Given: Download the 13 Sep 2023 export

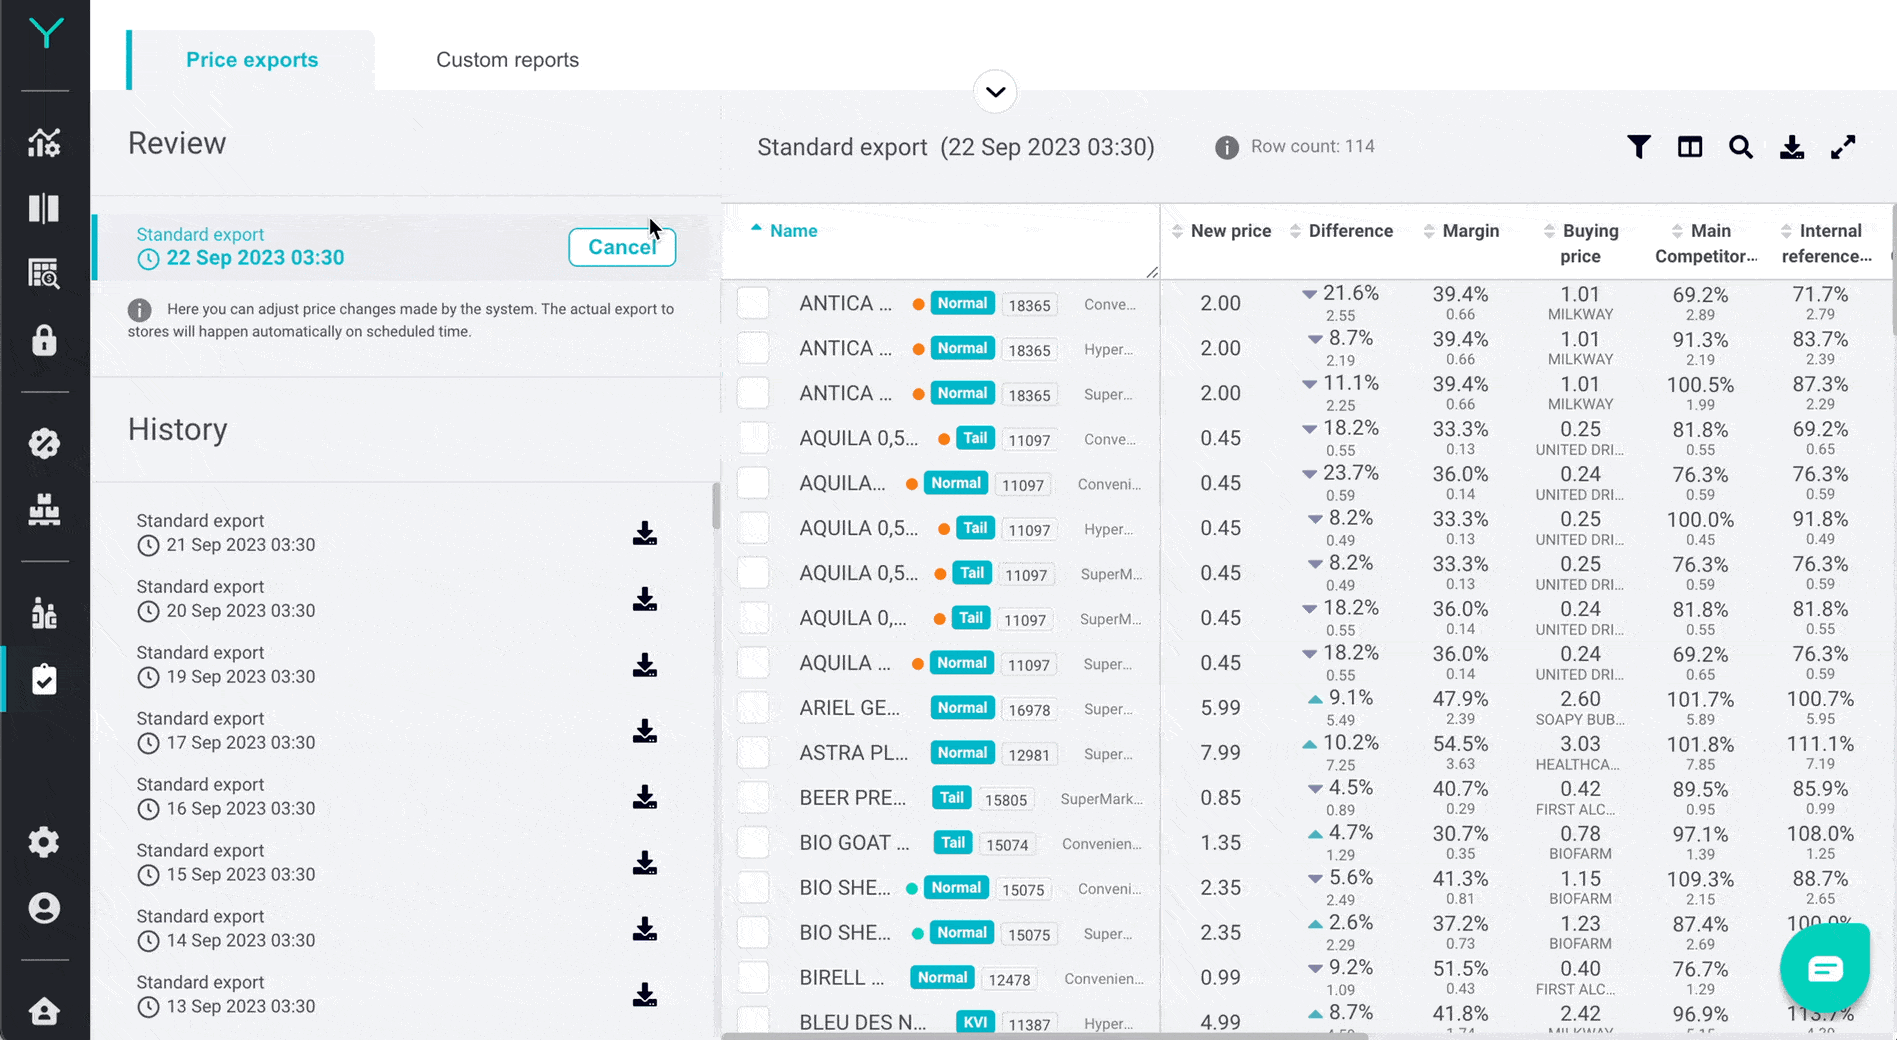Looking at the screenshot, I should [x=645, y=995].
